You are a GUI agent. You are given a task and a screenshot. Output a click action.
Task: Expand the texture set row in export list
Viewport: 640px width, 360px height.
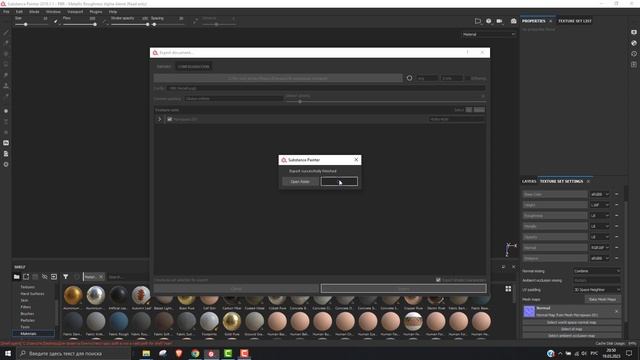(x=159, y=119)
